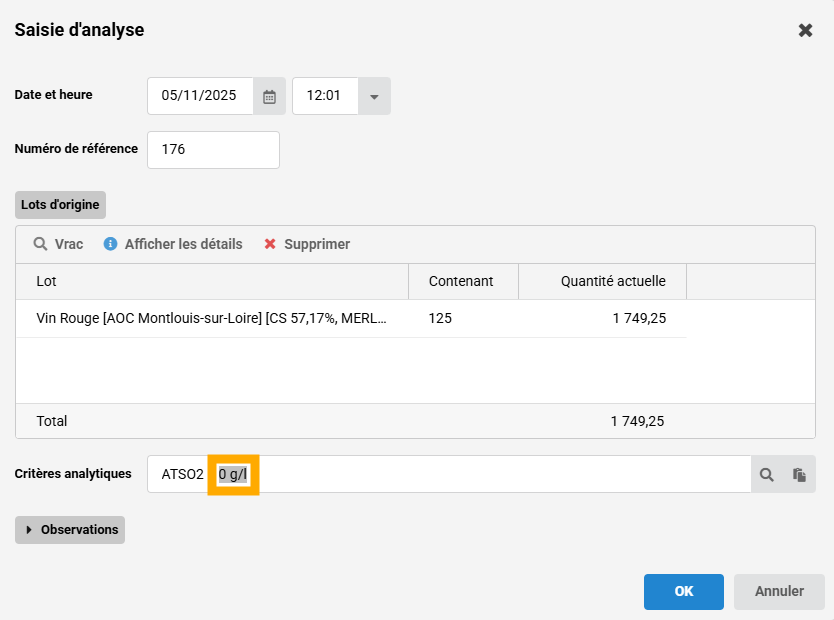Sort by the Lot column header
The height and width of the screenshot is (620, 834).
click(x=212, y=281)
